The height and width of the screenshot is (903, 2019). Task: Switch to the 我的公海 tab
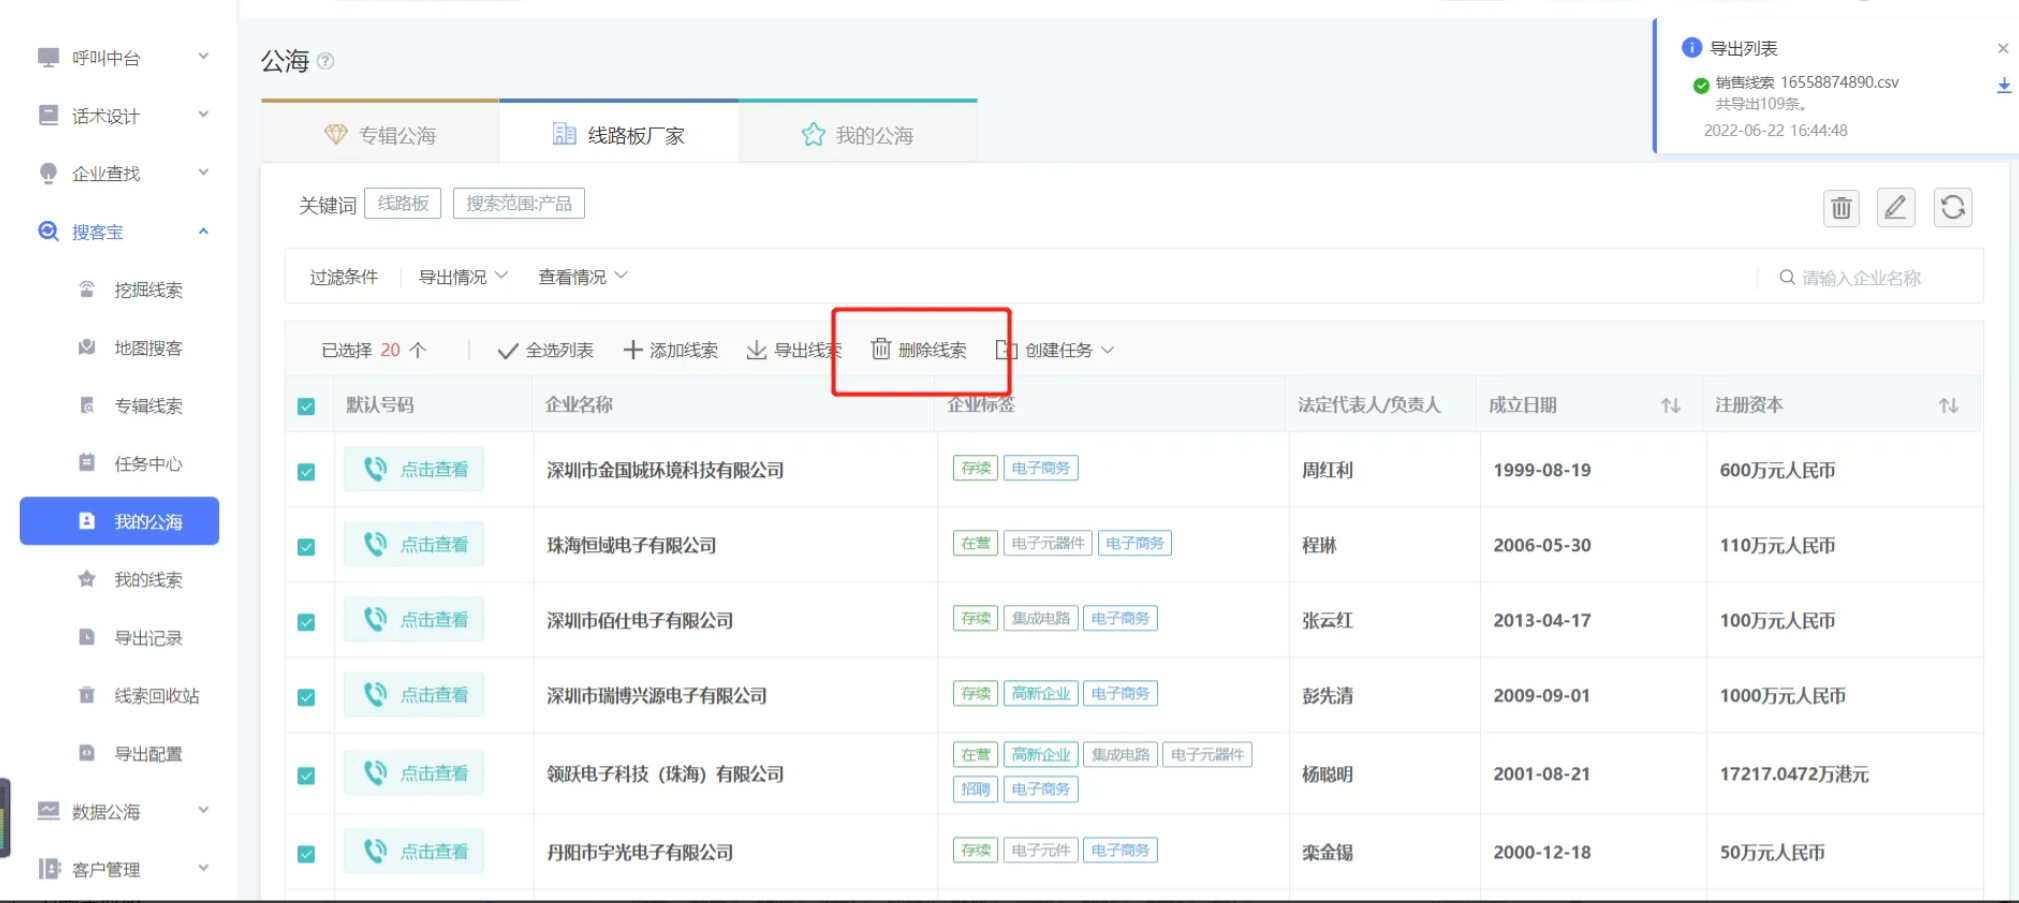click(x=857, y=135)
